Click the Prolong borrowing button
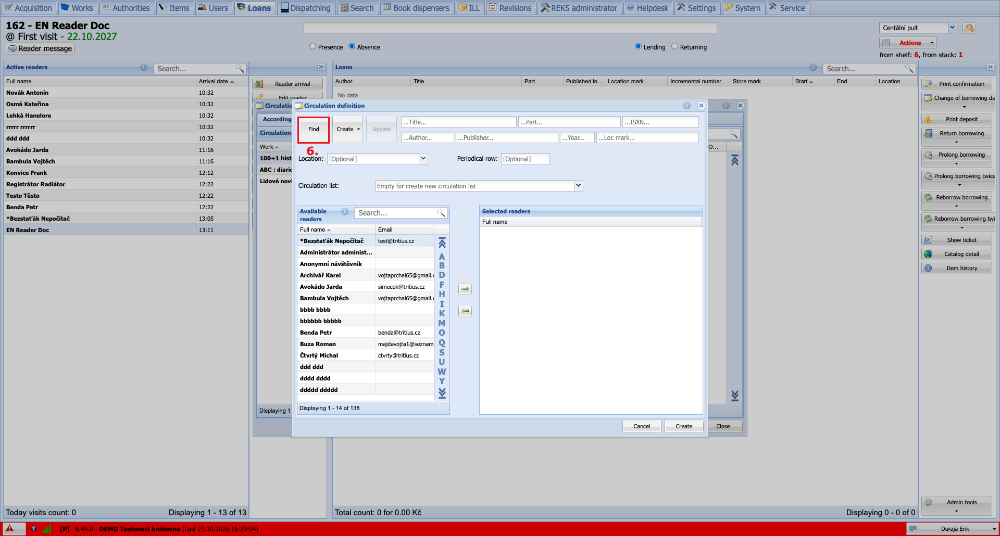Screen dimensions: 1000x536 coord(958,155)
